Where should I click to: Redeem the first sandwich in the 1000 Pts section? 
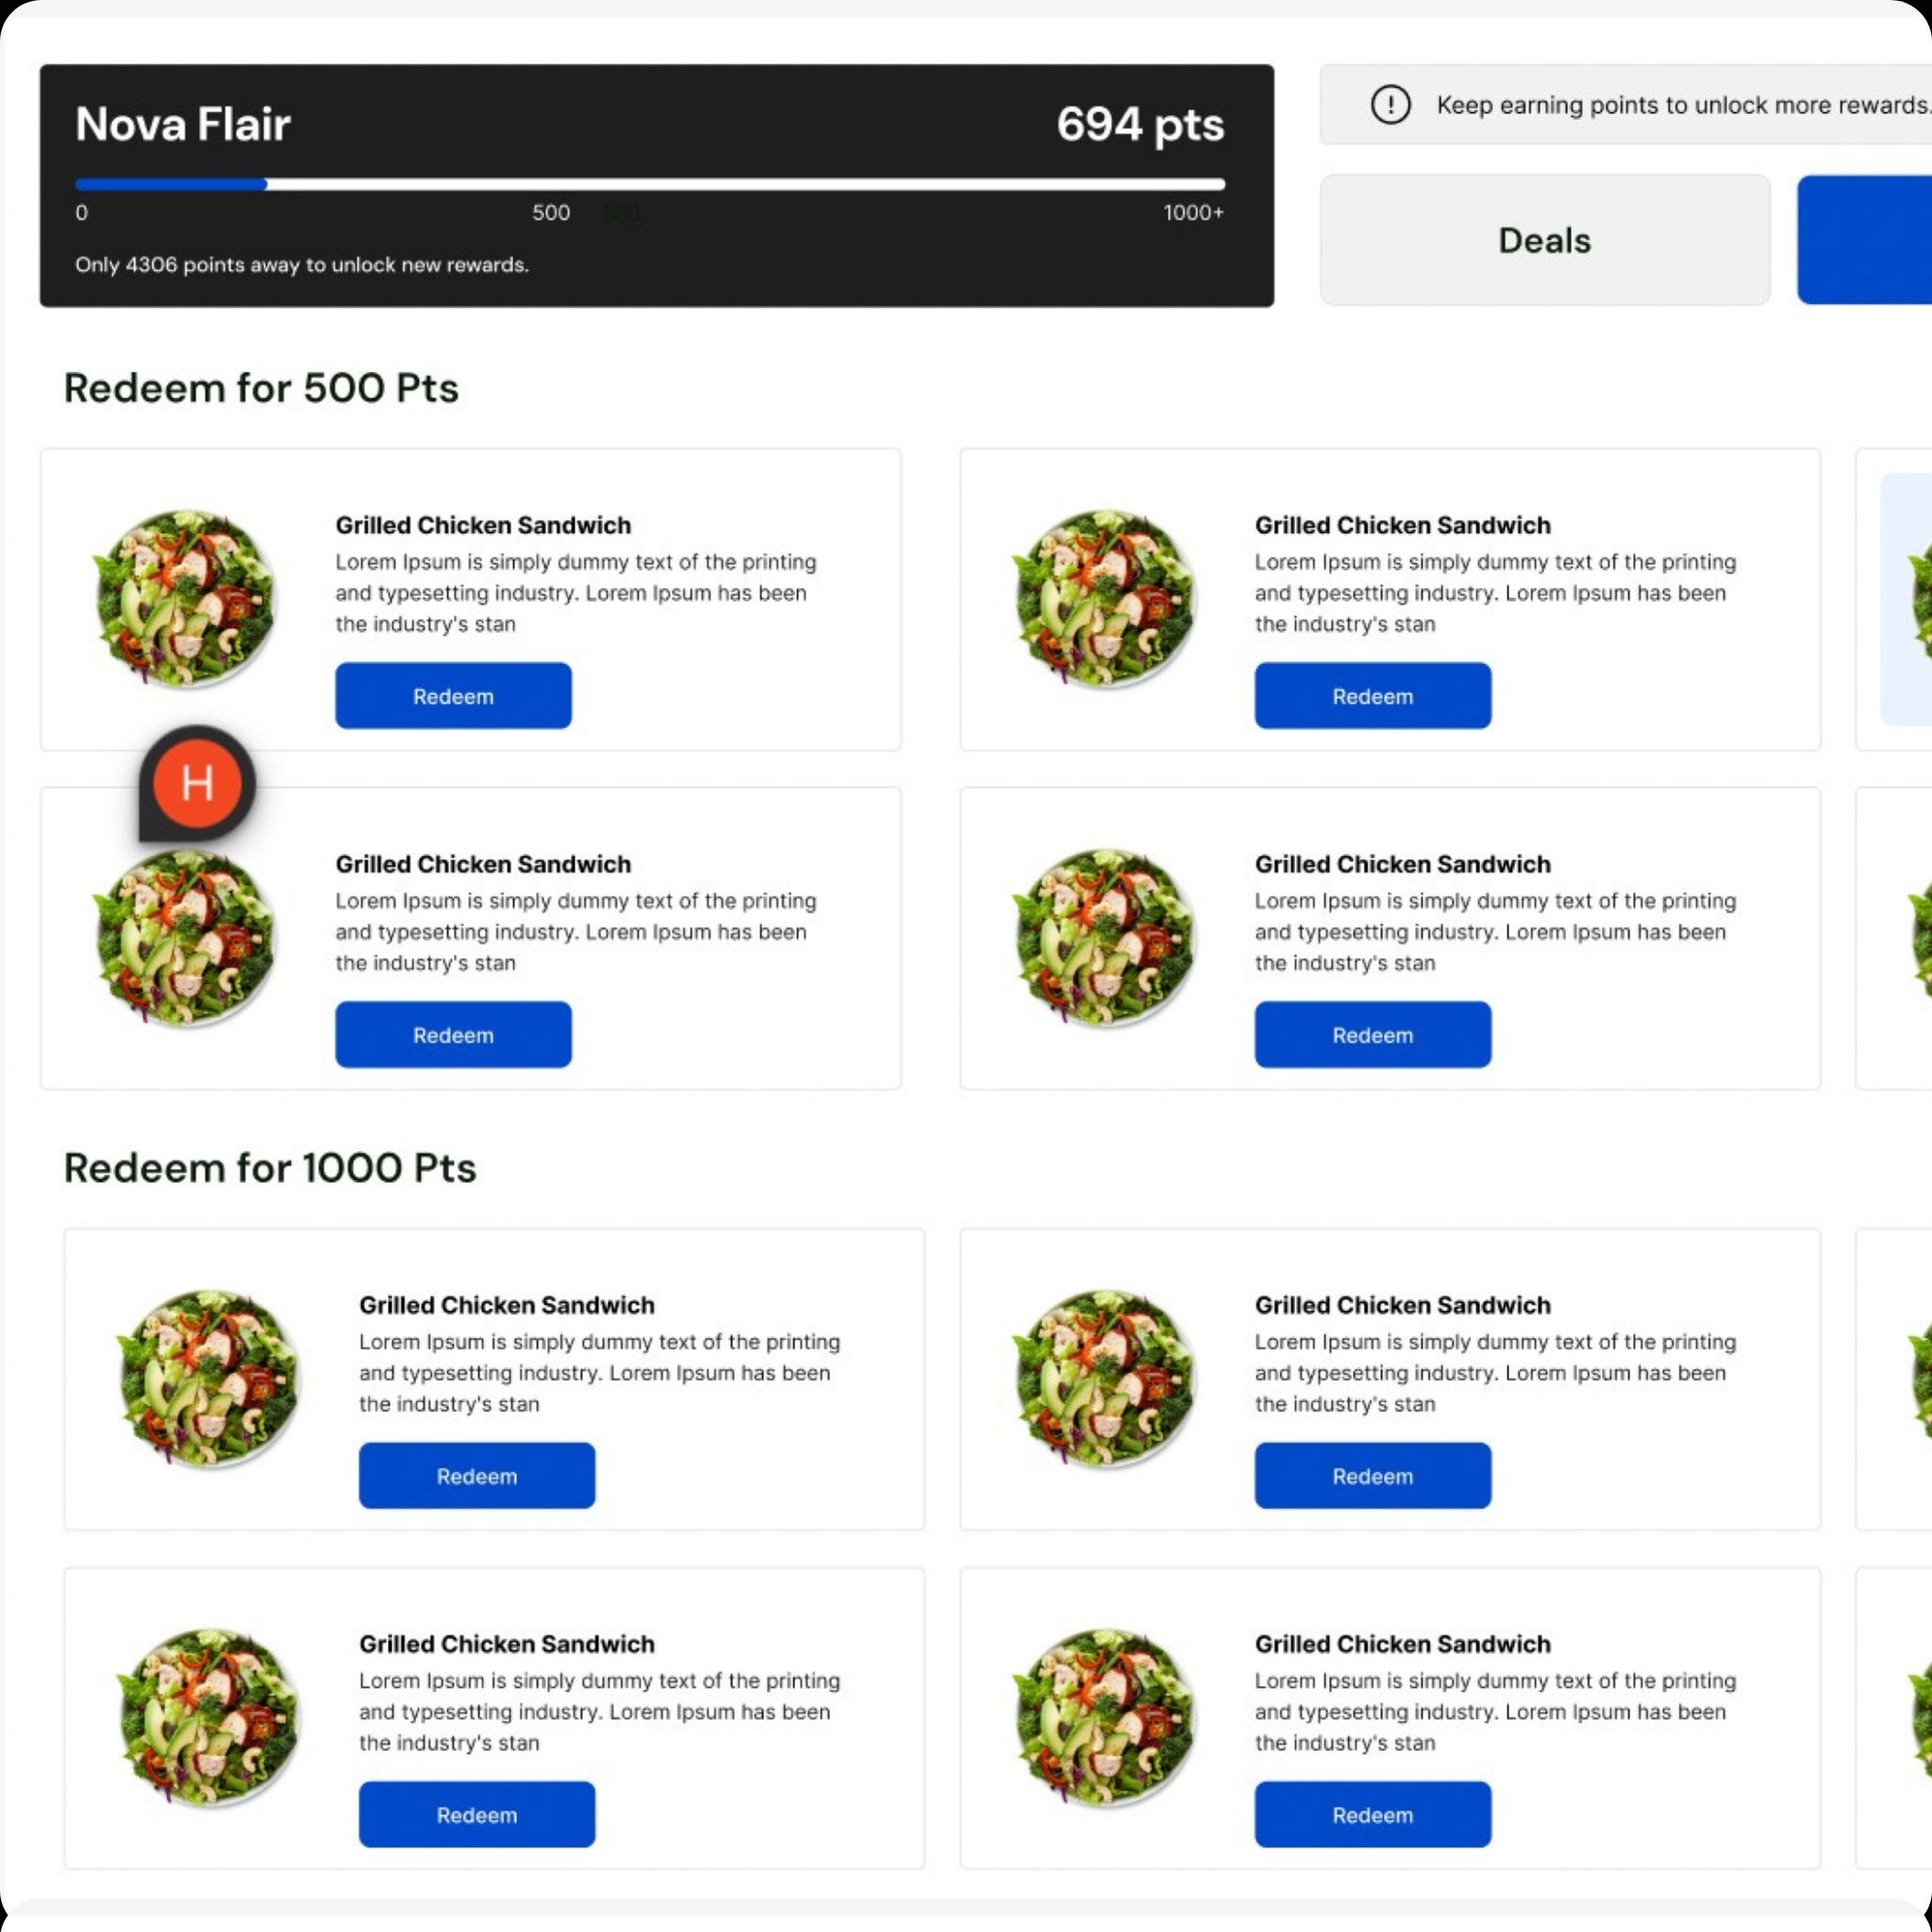(x=477, y=1476)
